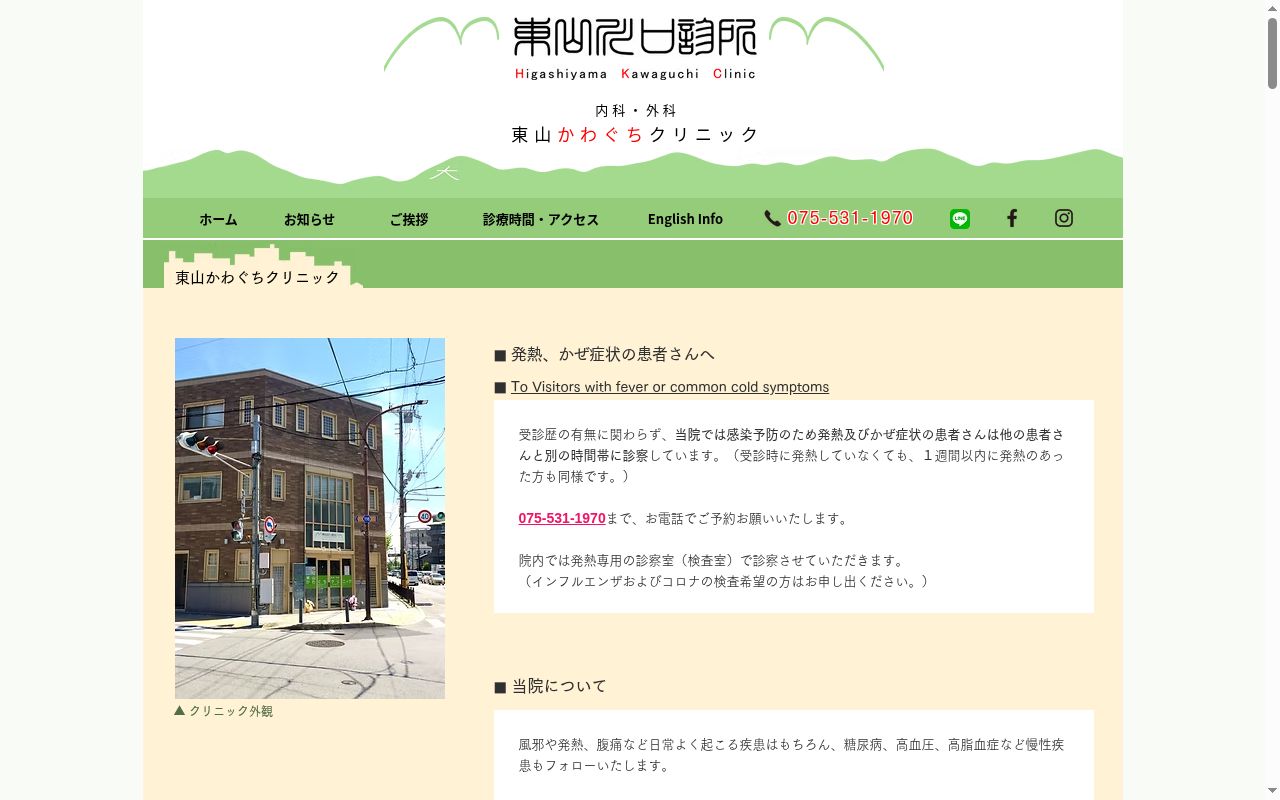Click the page vertical scrollbar thumb
The width and height of the screenshot is (1280, 800).
pyautogui.click(x=1272, y=53)
